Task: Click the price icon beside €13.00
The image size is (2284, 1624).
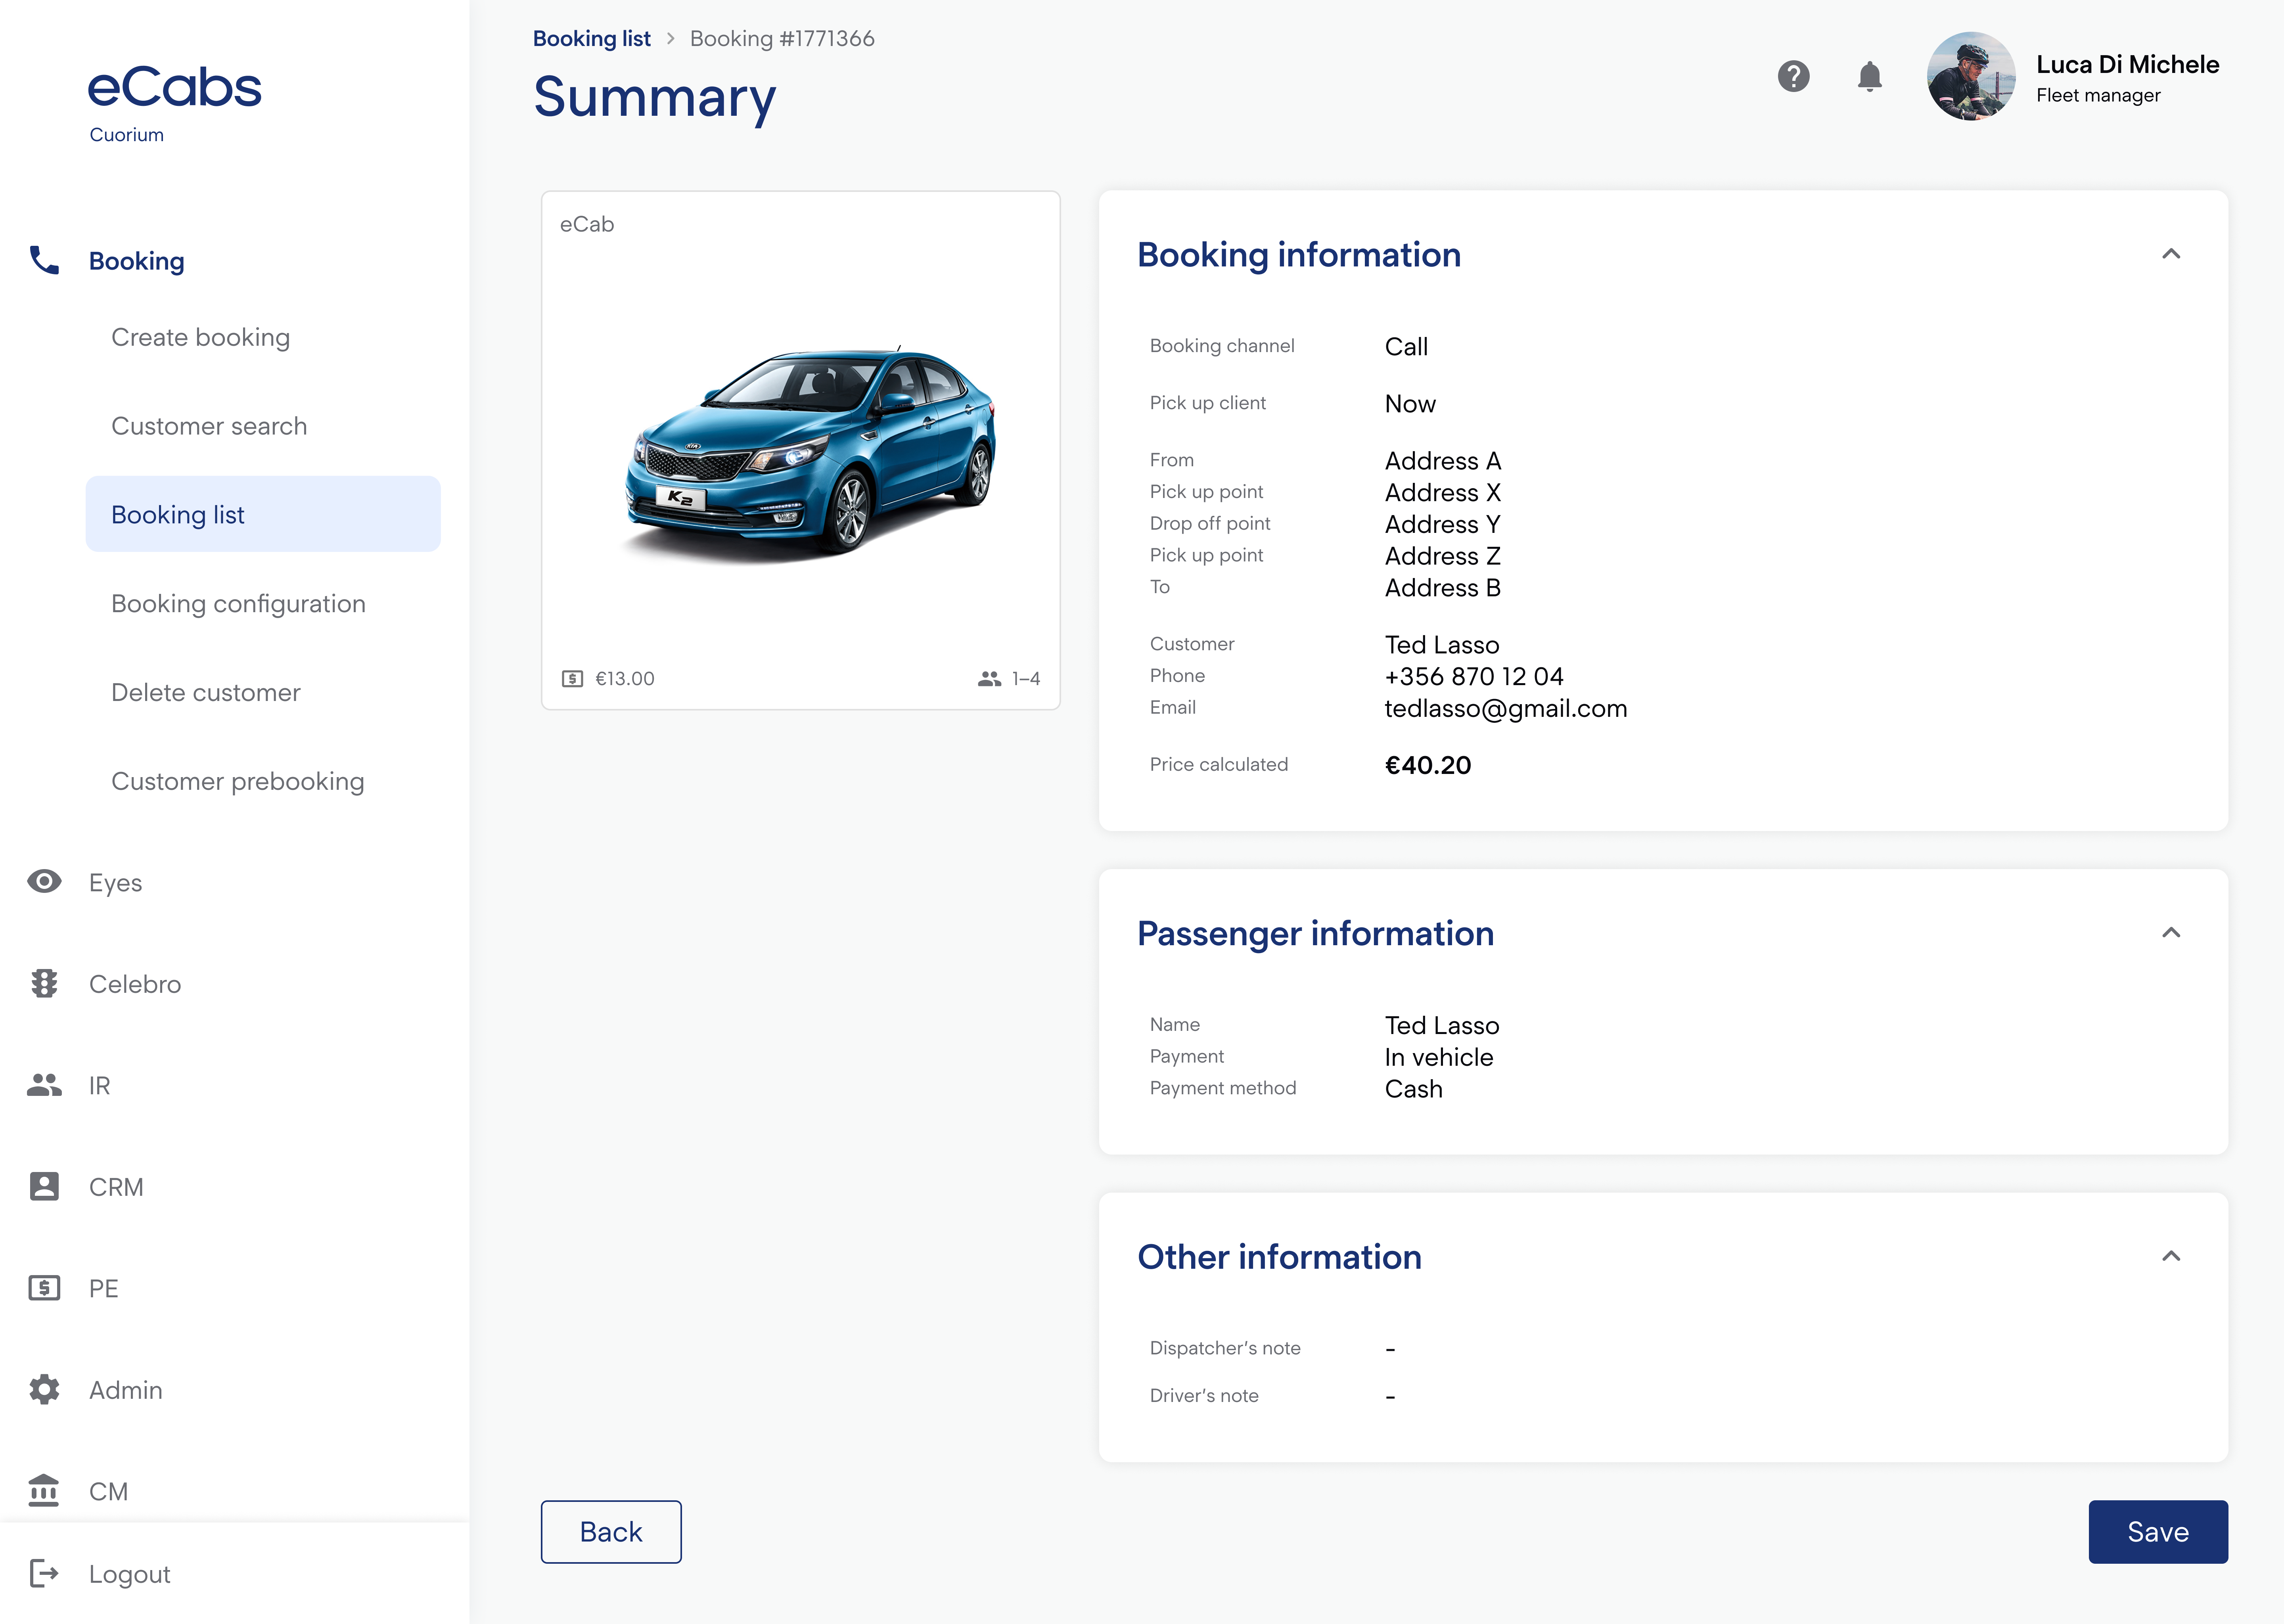Action: click(x=572, y=679)
